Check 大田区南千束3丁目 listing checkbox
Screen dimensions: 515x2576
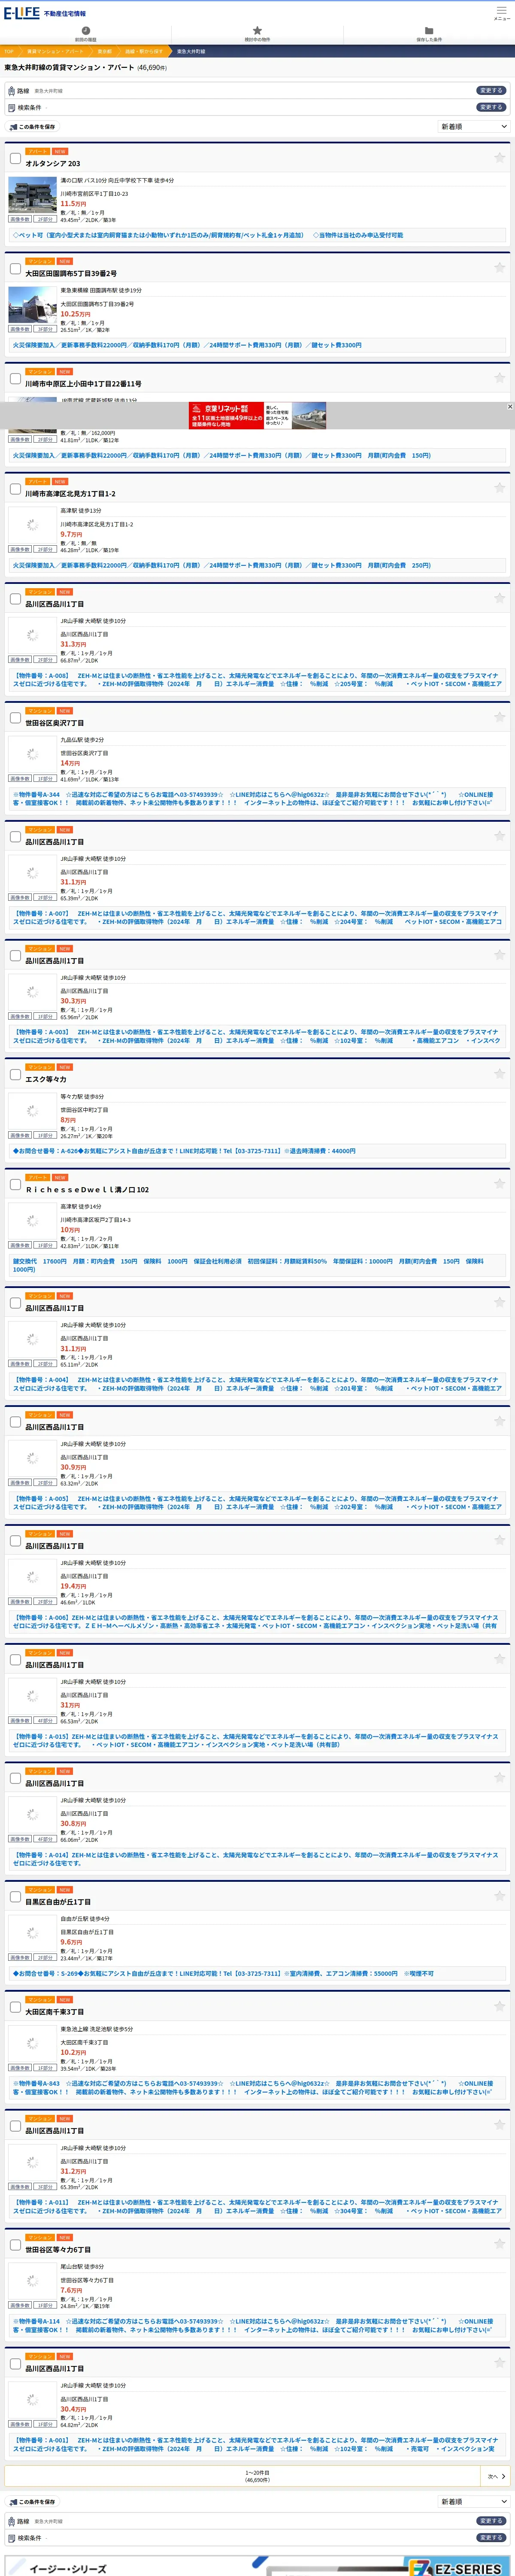pyautogui.click(x=15, y=2007)
